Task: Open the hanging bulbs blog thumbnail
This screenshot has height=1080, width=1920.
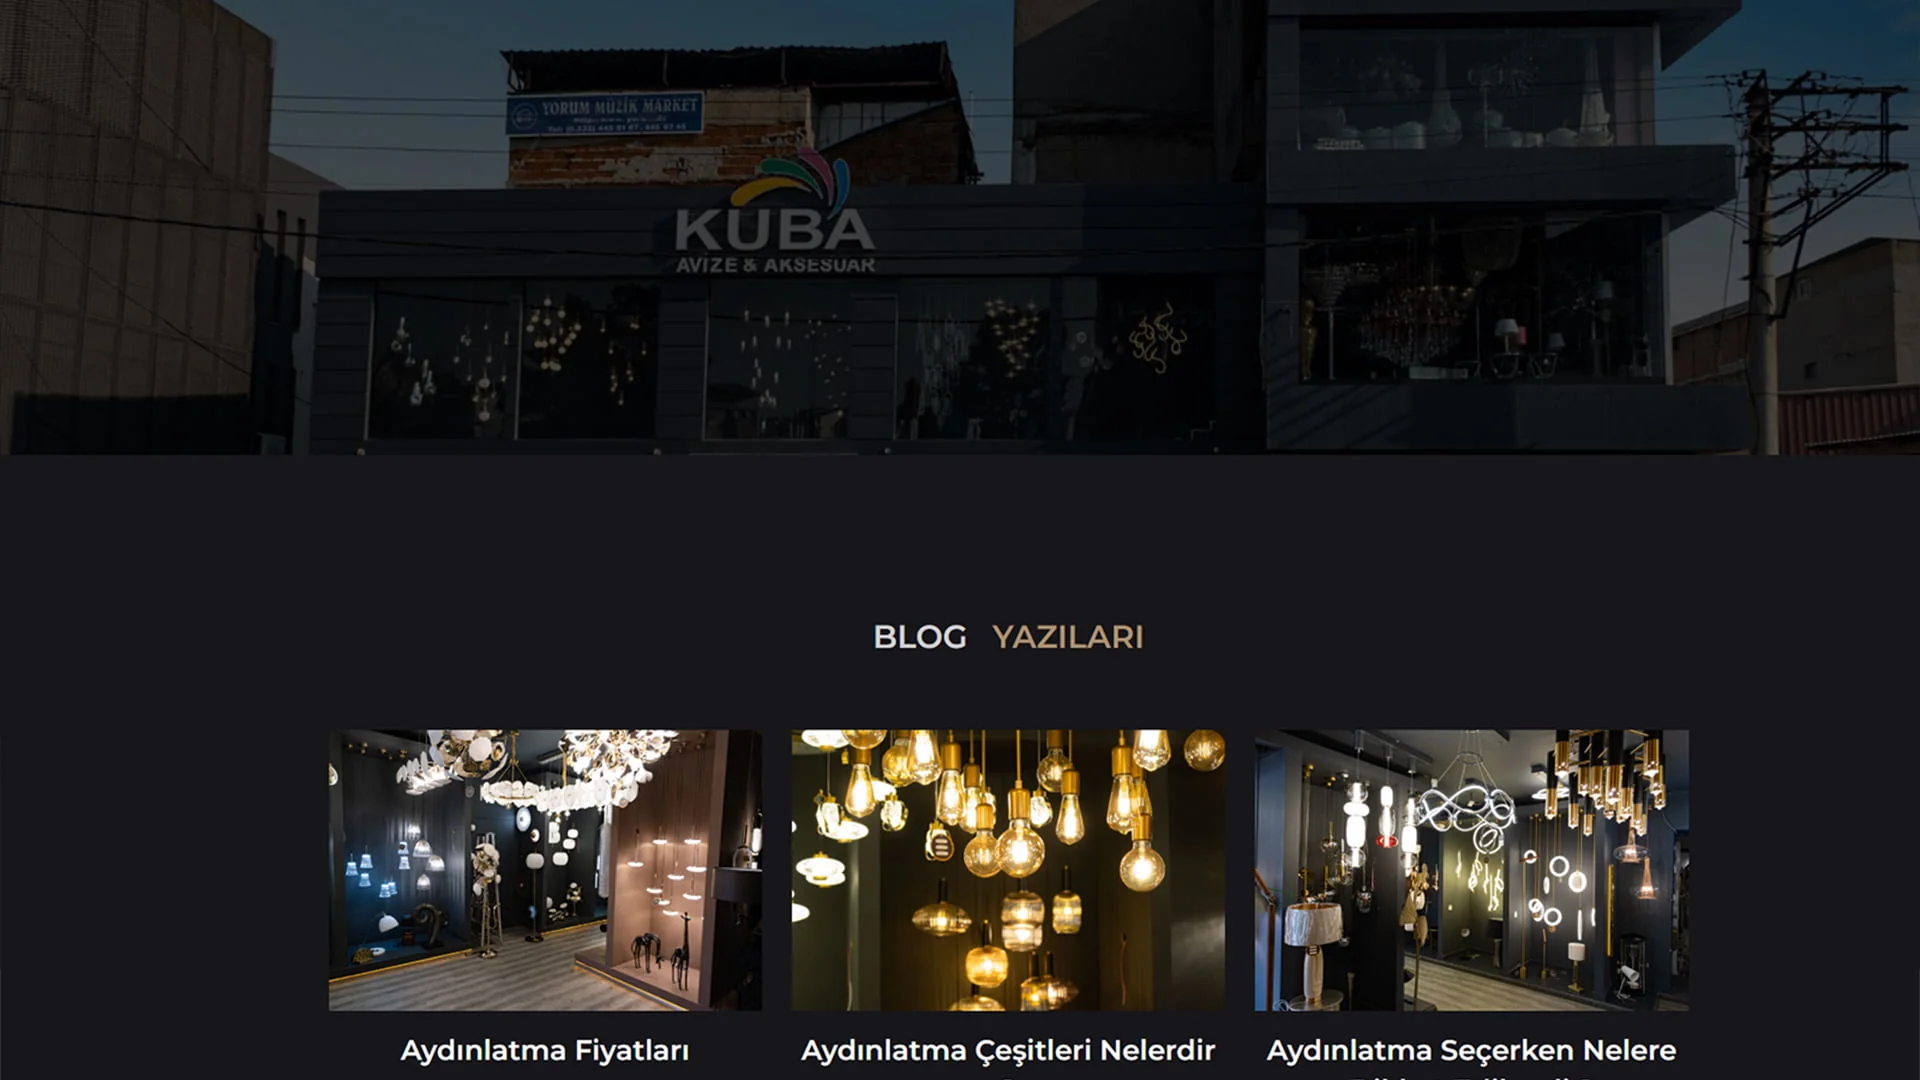Action: pyautogui.click(x=1008, y=869)
